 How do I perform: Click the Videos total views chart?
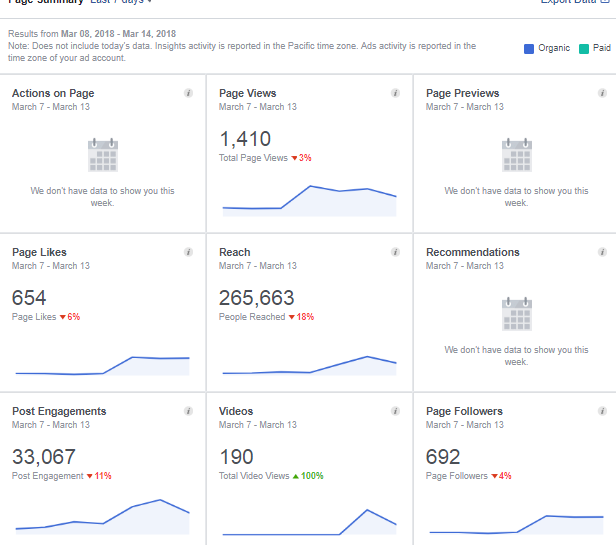point(309,523)
